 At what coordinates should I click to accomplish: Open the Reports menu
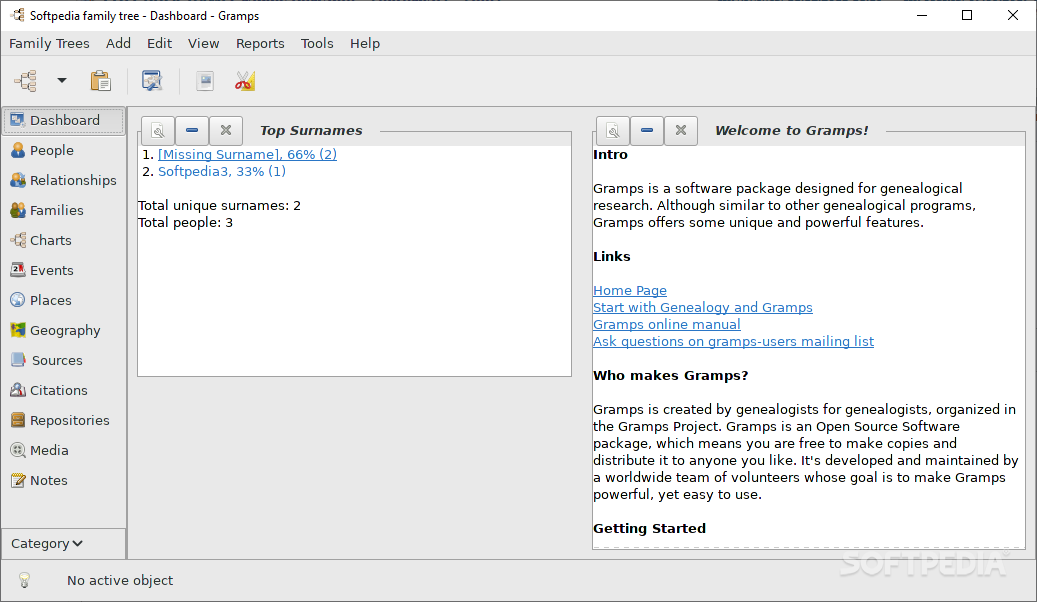[x=260, y=44]
